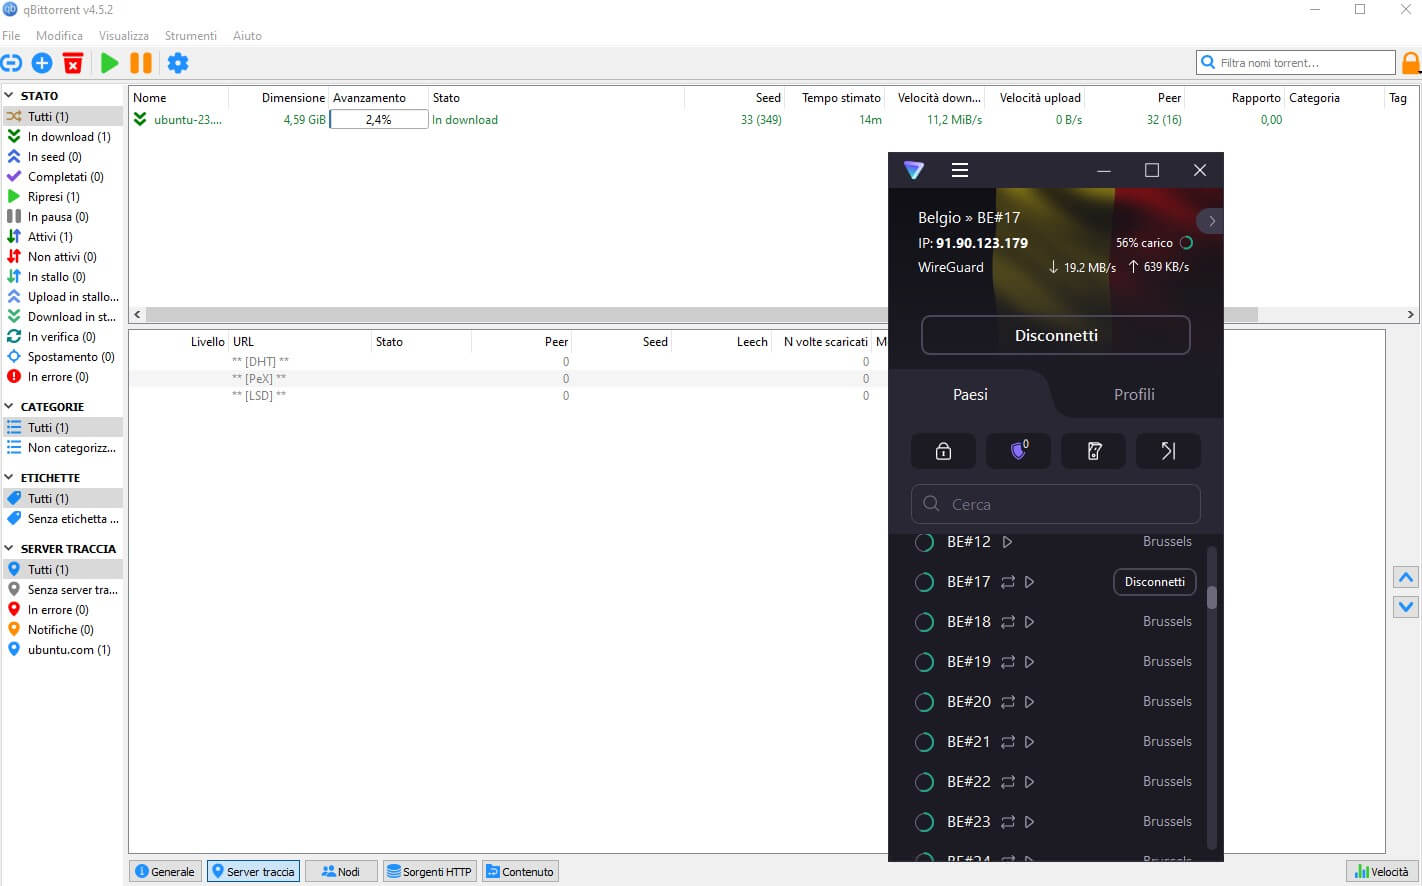Image resolution: width=1422 pixels, height=886 pixels.
Task: Select the BE#20 server row
Action: click(1054, 702)
